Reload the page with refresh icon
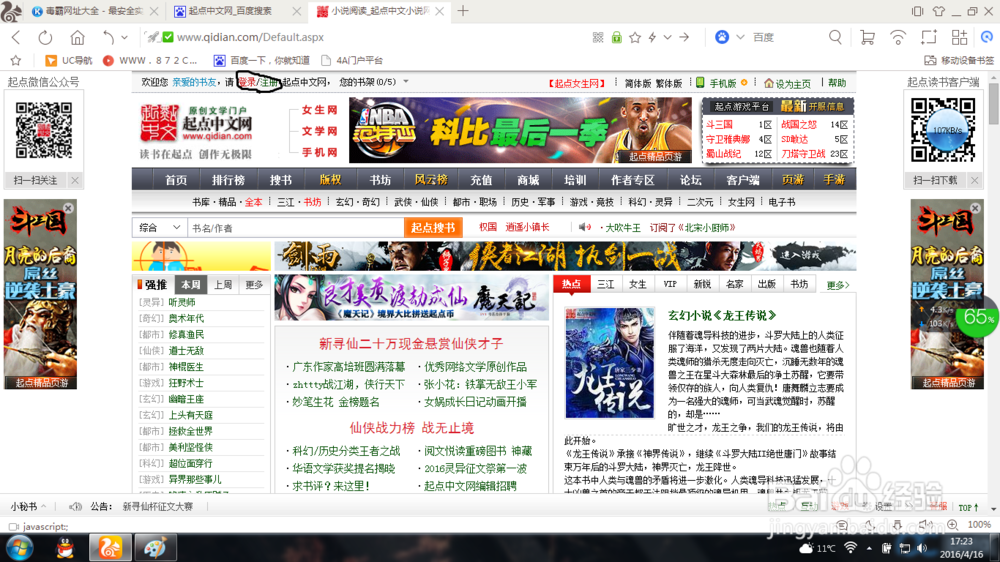This screenshot has width=1000, height=562. (45, 38)
